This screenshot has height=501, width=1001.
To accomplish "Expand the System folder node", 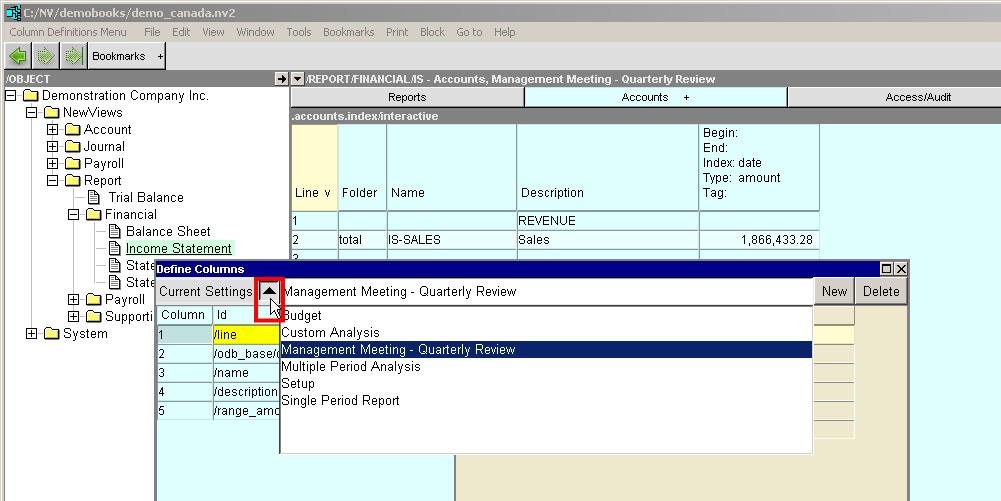I will pos(32,334).
